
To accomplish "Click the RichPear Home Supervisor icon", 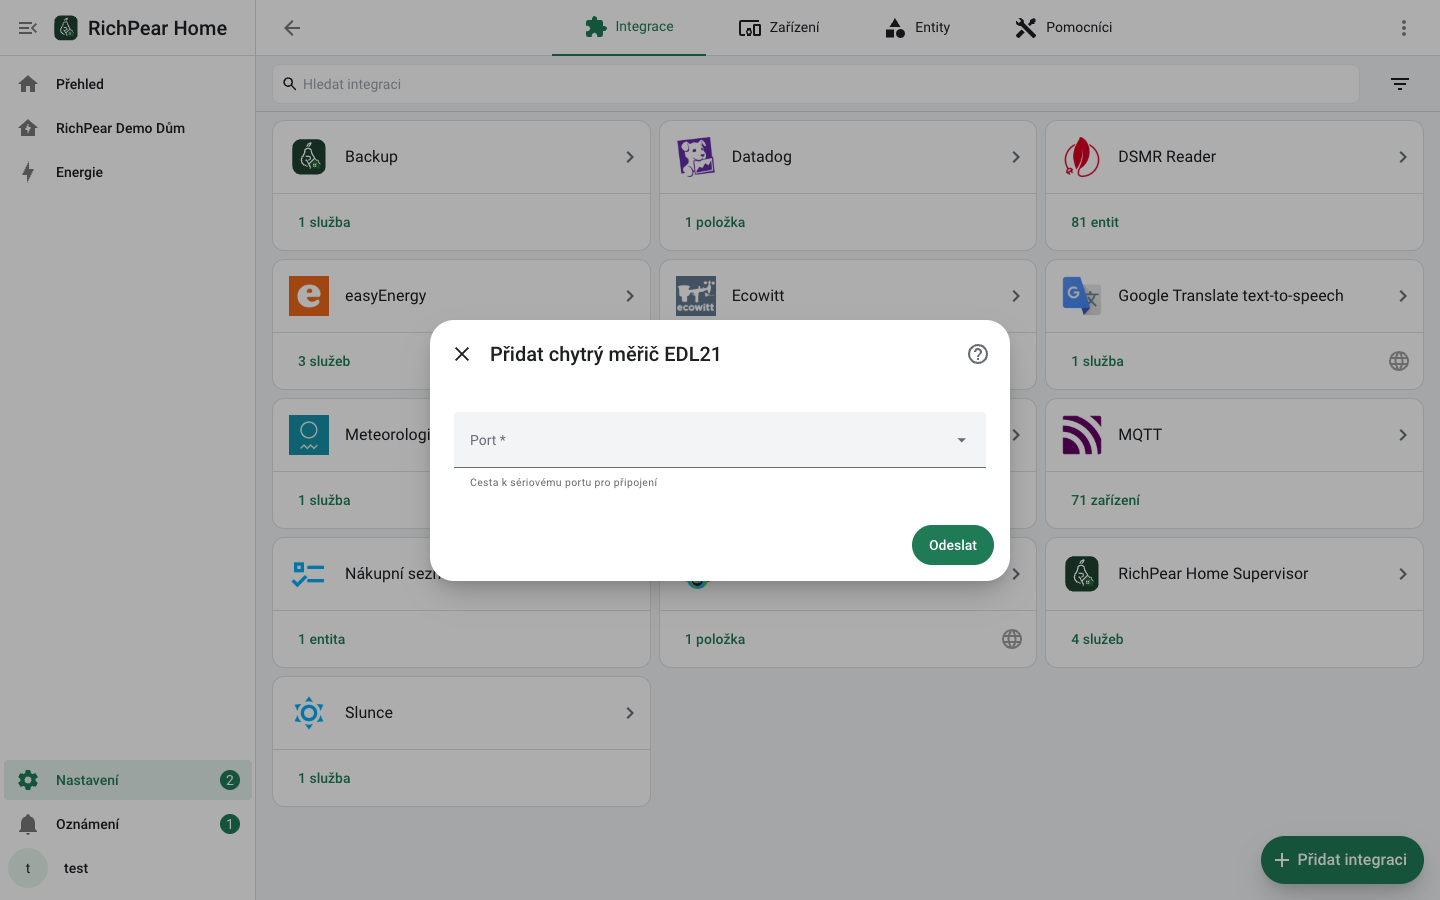I will point(1082,574).
